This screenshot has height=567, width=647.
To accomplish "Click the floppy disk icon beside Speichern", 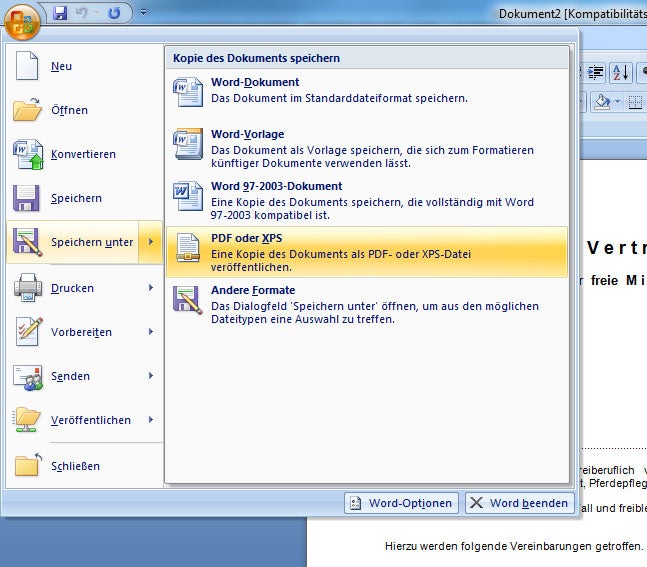I will pos(26,198).
